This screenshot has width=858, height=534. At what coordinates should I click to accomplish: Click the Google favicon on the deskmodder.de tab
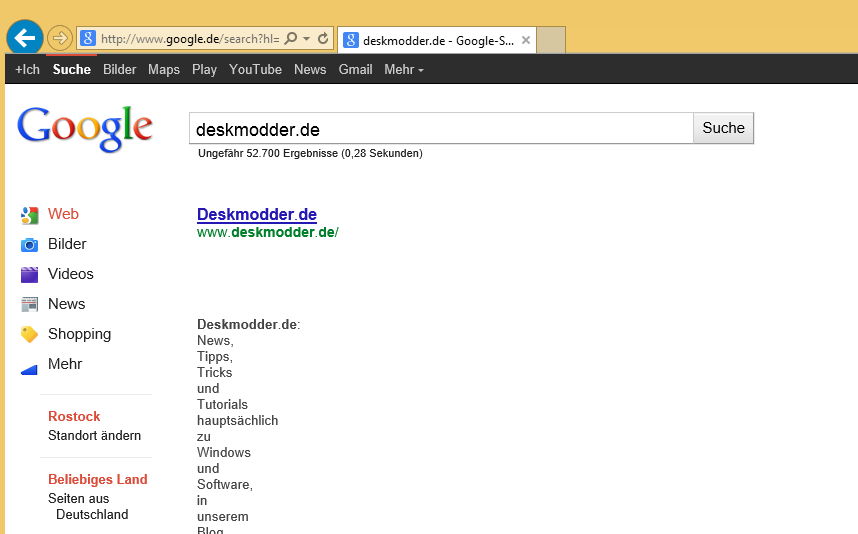[350, 40]
